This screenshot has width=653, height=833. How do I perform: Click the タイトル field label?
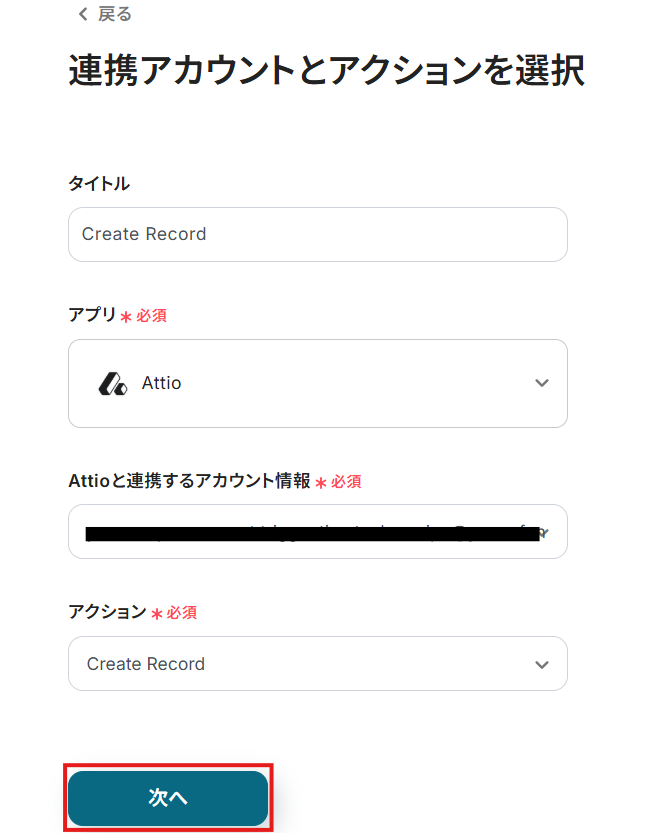99,183
